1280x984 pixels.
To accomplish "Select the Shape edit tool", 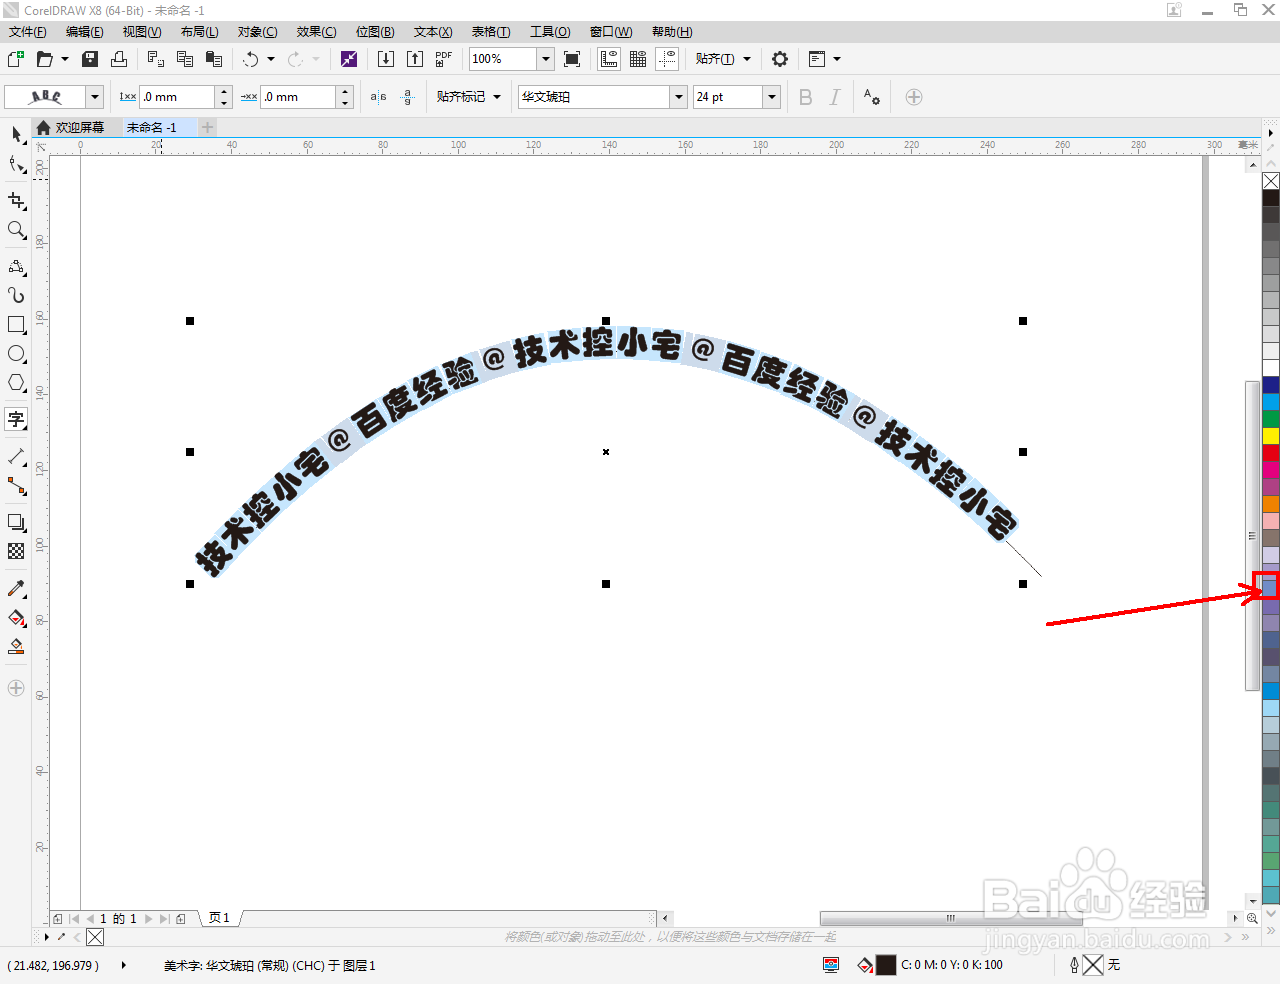I will pyautogui.click(x=16, y=164).
